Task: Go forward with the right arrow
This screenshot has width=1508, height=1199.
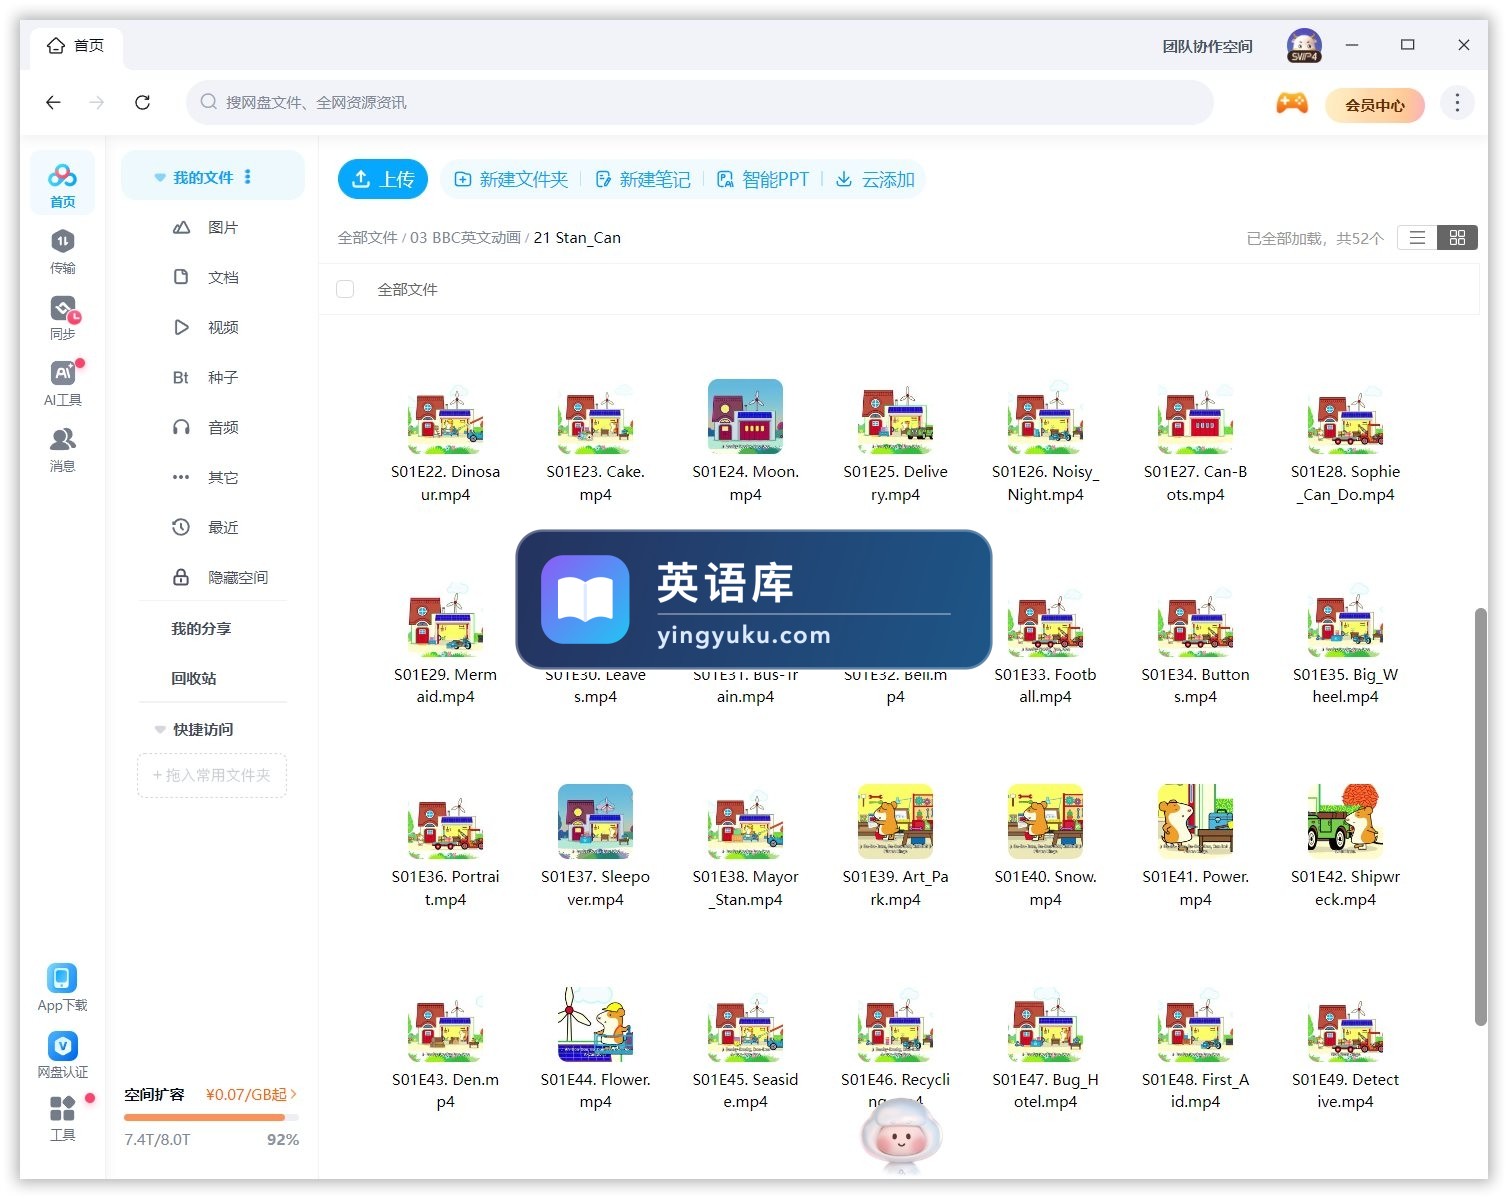Action: [x=97, y=102]
